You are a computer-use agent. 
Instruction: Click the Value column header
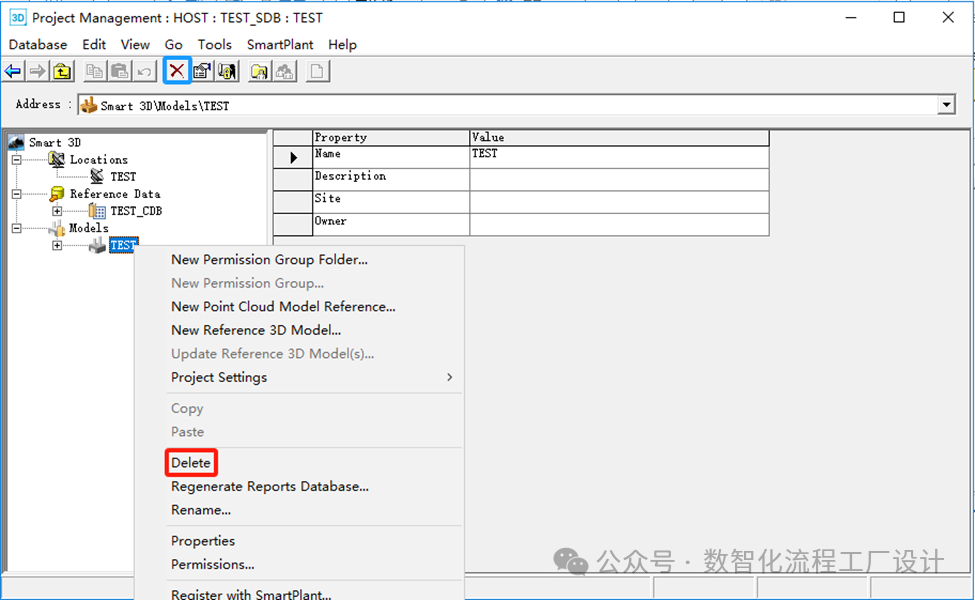[x=619, y=137]
